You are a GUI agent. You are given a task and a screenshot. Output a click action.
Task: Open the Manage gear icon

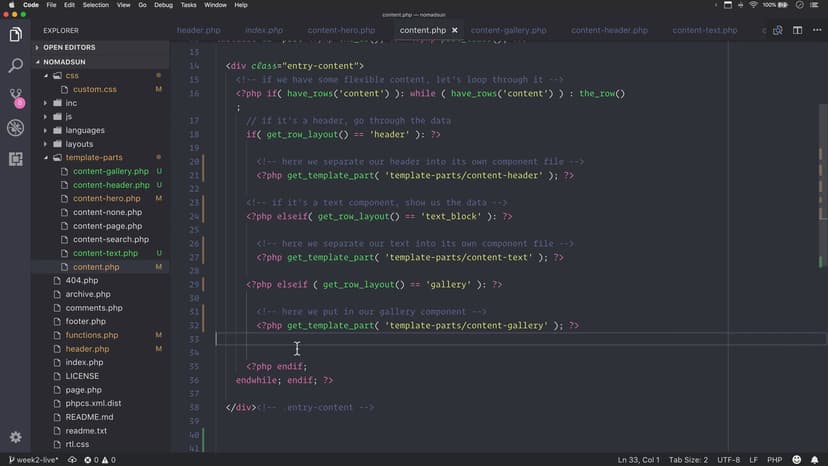(x=15, y=437)
